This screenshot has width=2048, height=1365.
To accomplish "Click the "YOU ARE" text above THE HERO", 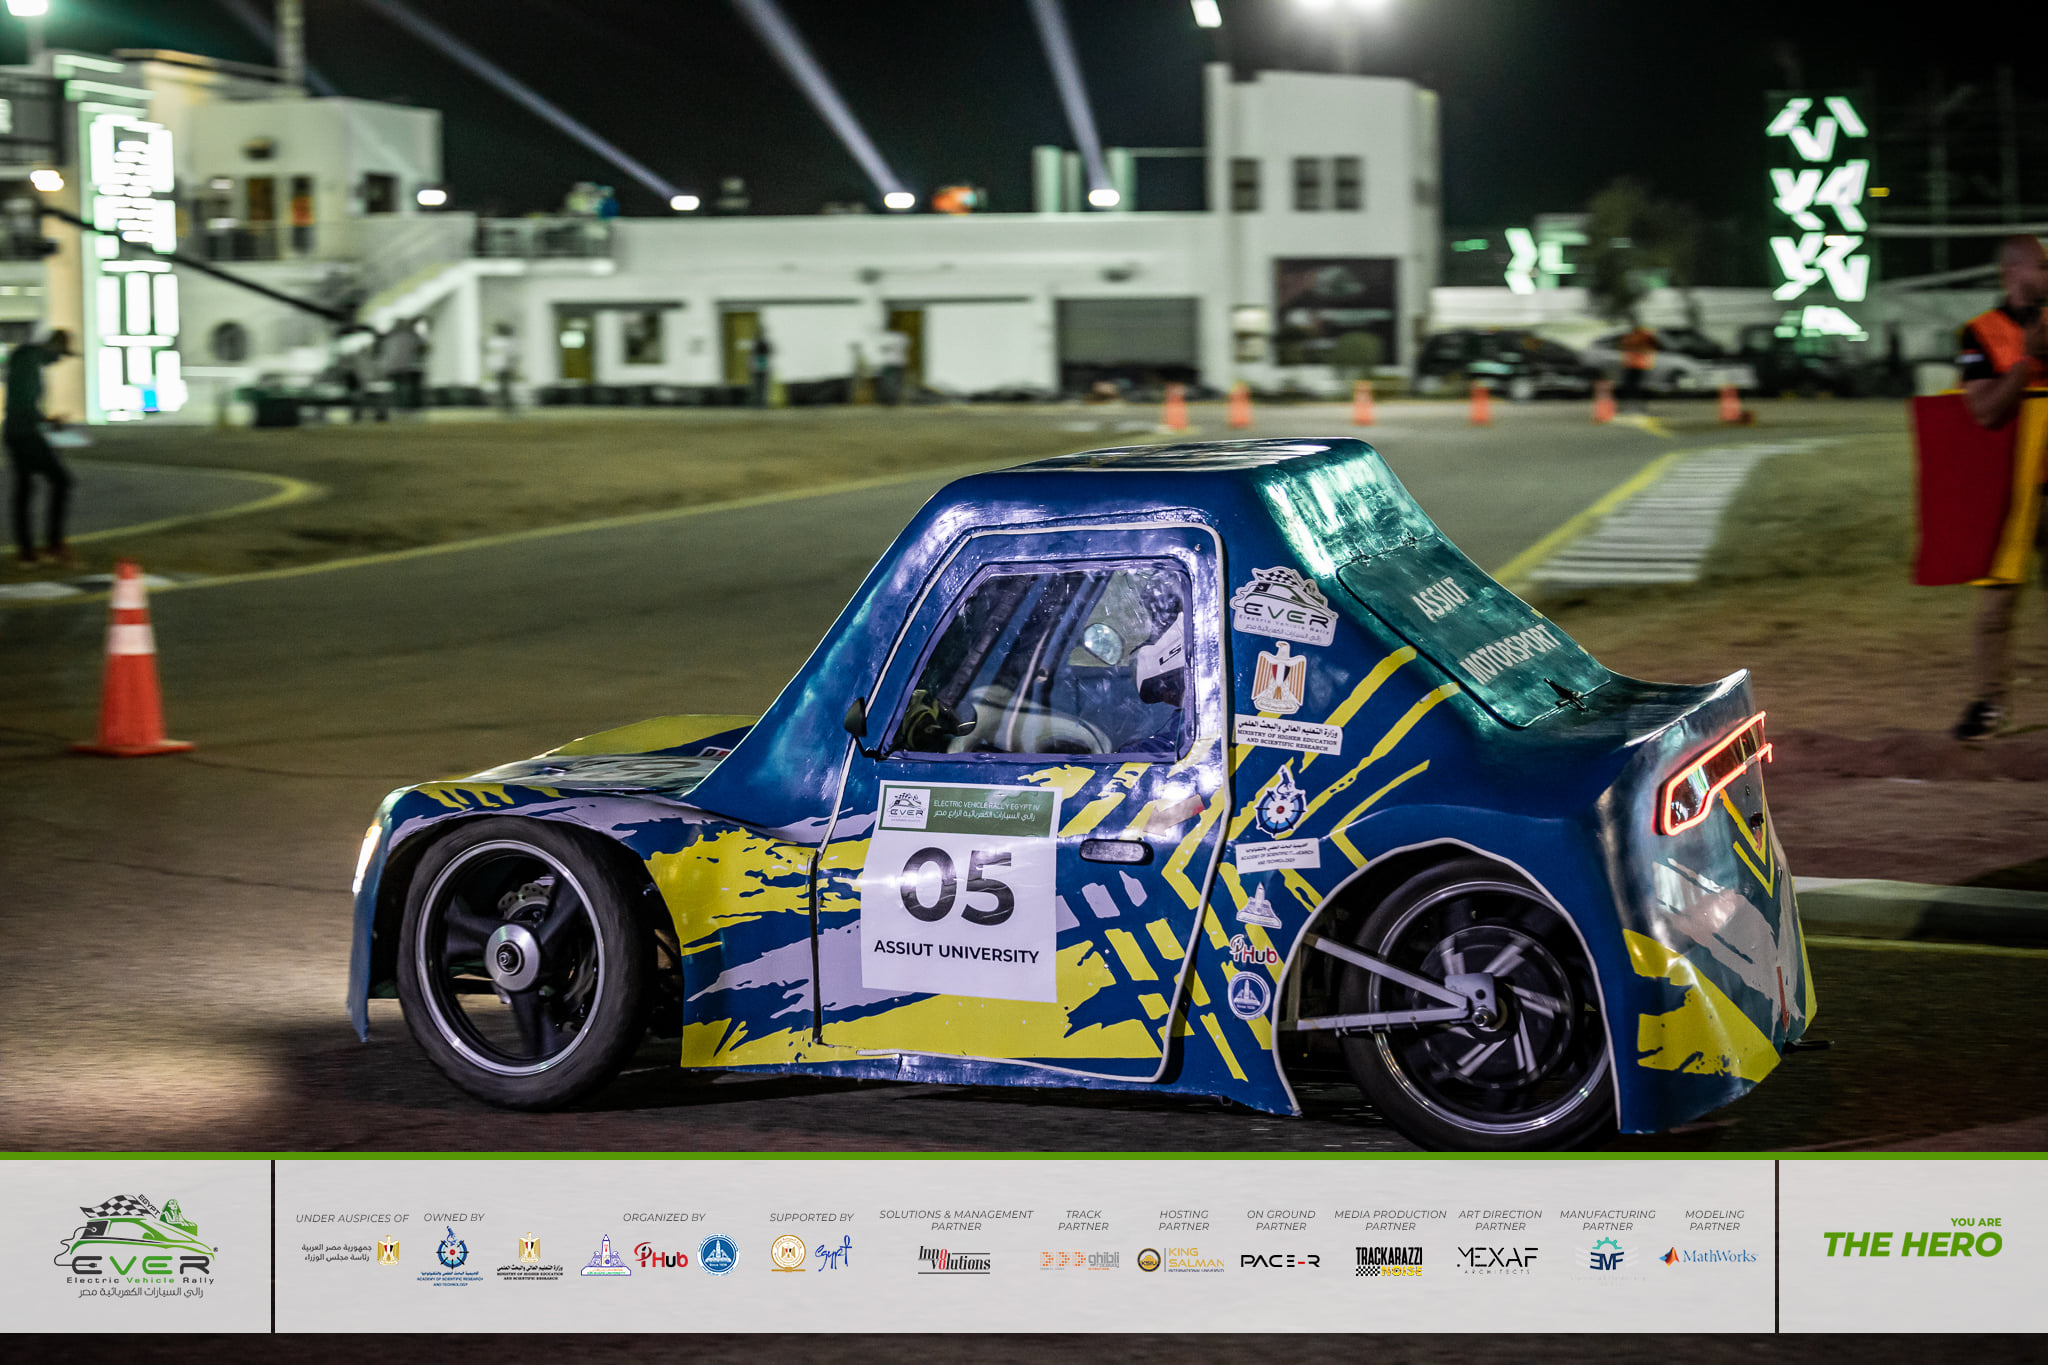I will (x=1976, y=1222).
